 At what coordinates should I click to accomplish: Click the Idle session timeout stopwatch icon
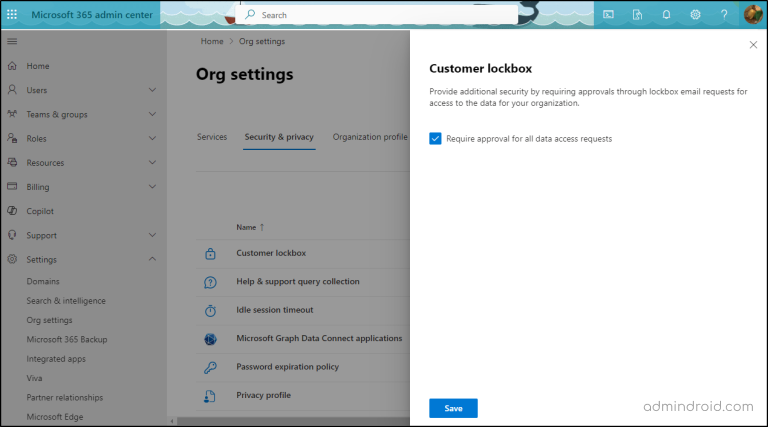coord(210,310)
